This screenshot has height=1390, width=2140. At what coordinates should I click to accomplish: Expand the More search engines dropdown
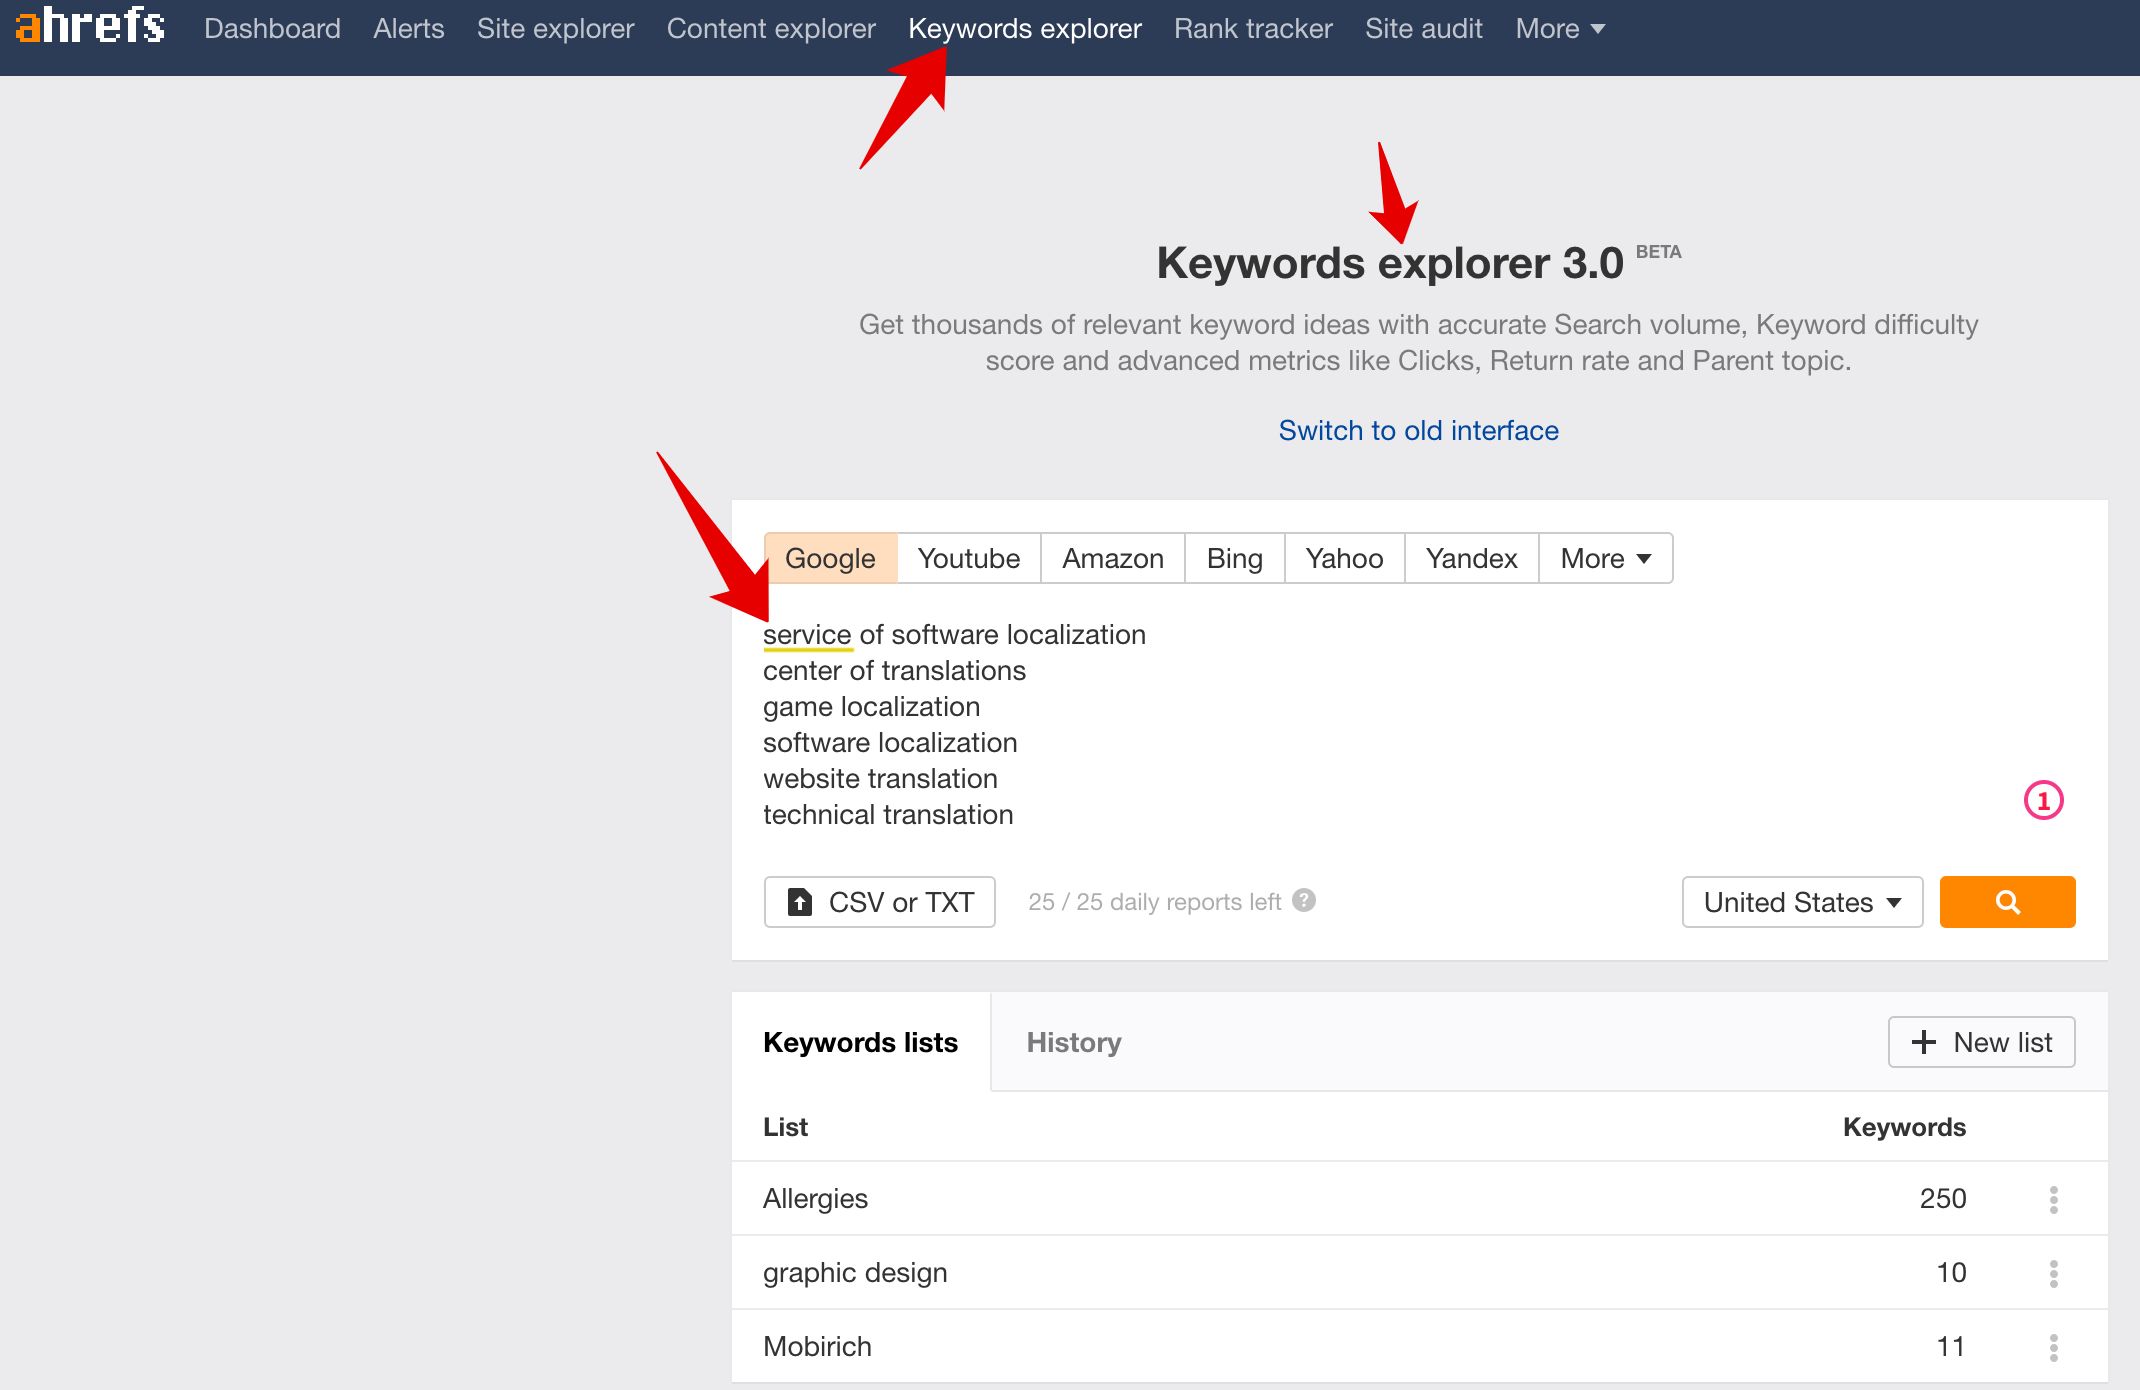(x=1605, y=558)
